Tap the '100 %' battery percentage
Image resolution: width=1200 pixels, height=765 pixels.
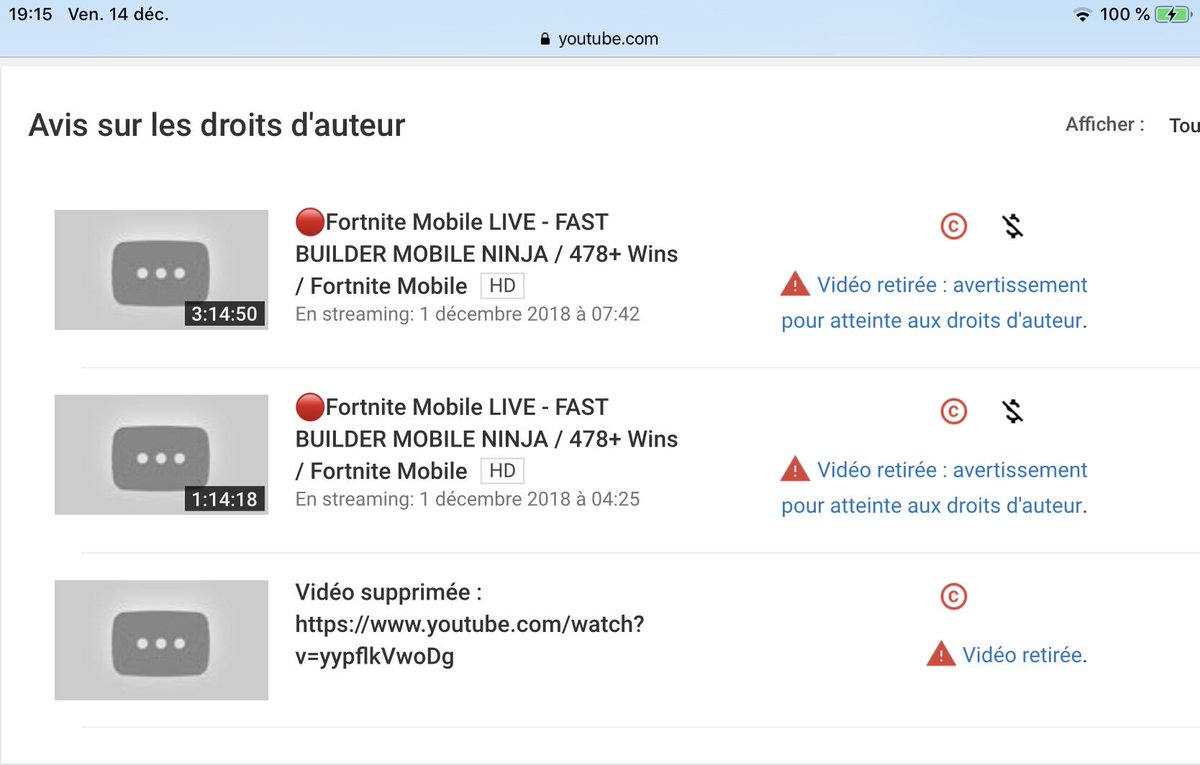(1125, 15)
